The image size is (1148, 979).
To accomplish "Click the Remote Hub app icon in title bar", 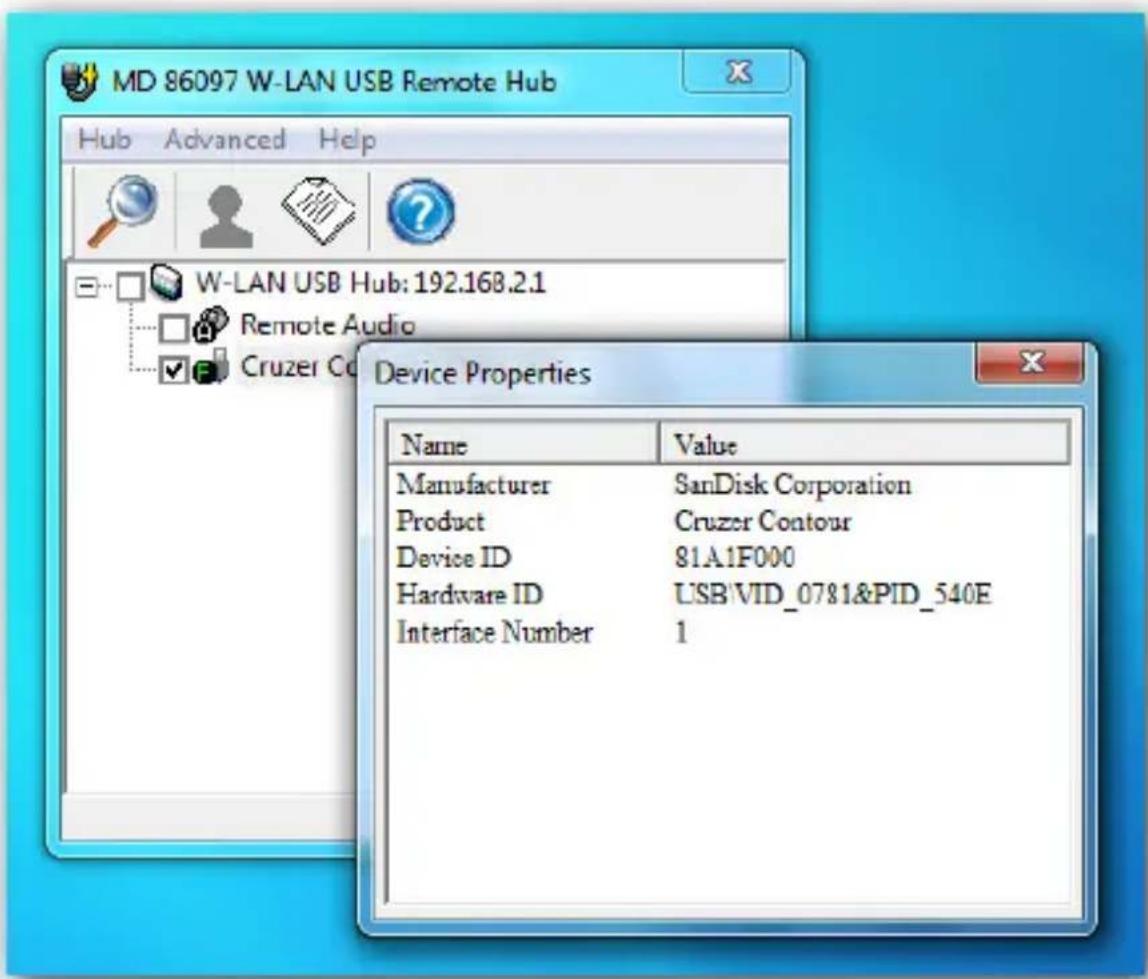I will click(80, 81).
